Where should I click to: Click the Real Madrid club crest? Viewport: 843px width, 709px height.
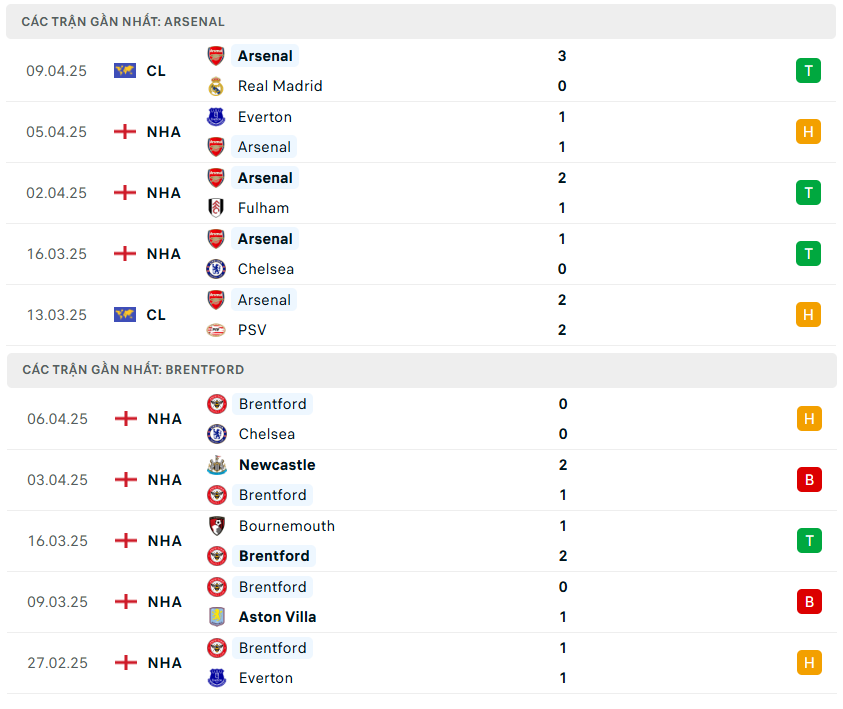coord(216,86)
